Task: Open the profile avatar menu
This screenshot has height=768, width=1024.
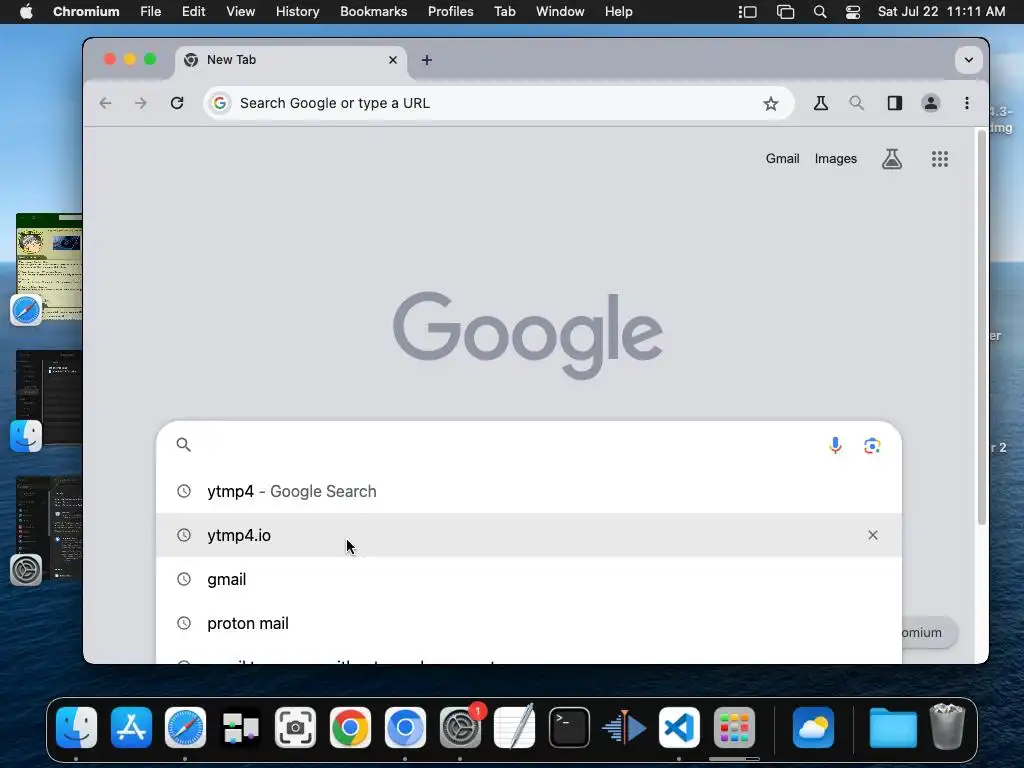Action: coord(930,103)
